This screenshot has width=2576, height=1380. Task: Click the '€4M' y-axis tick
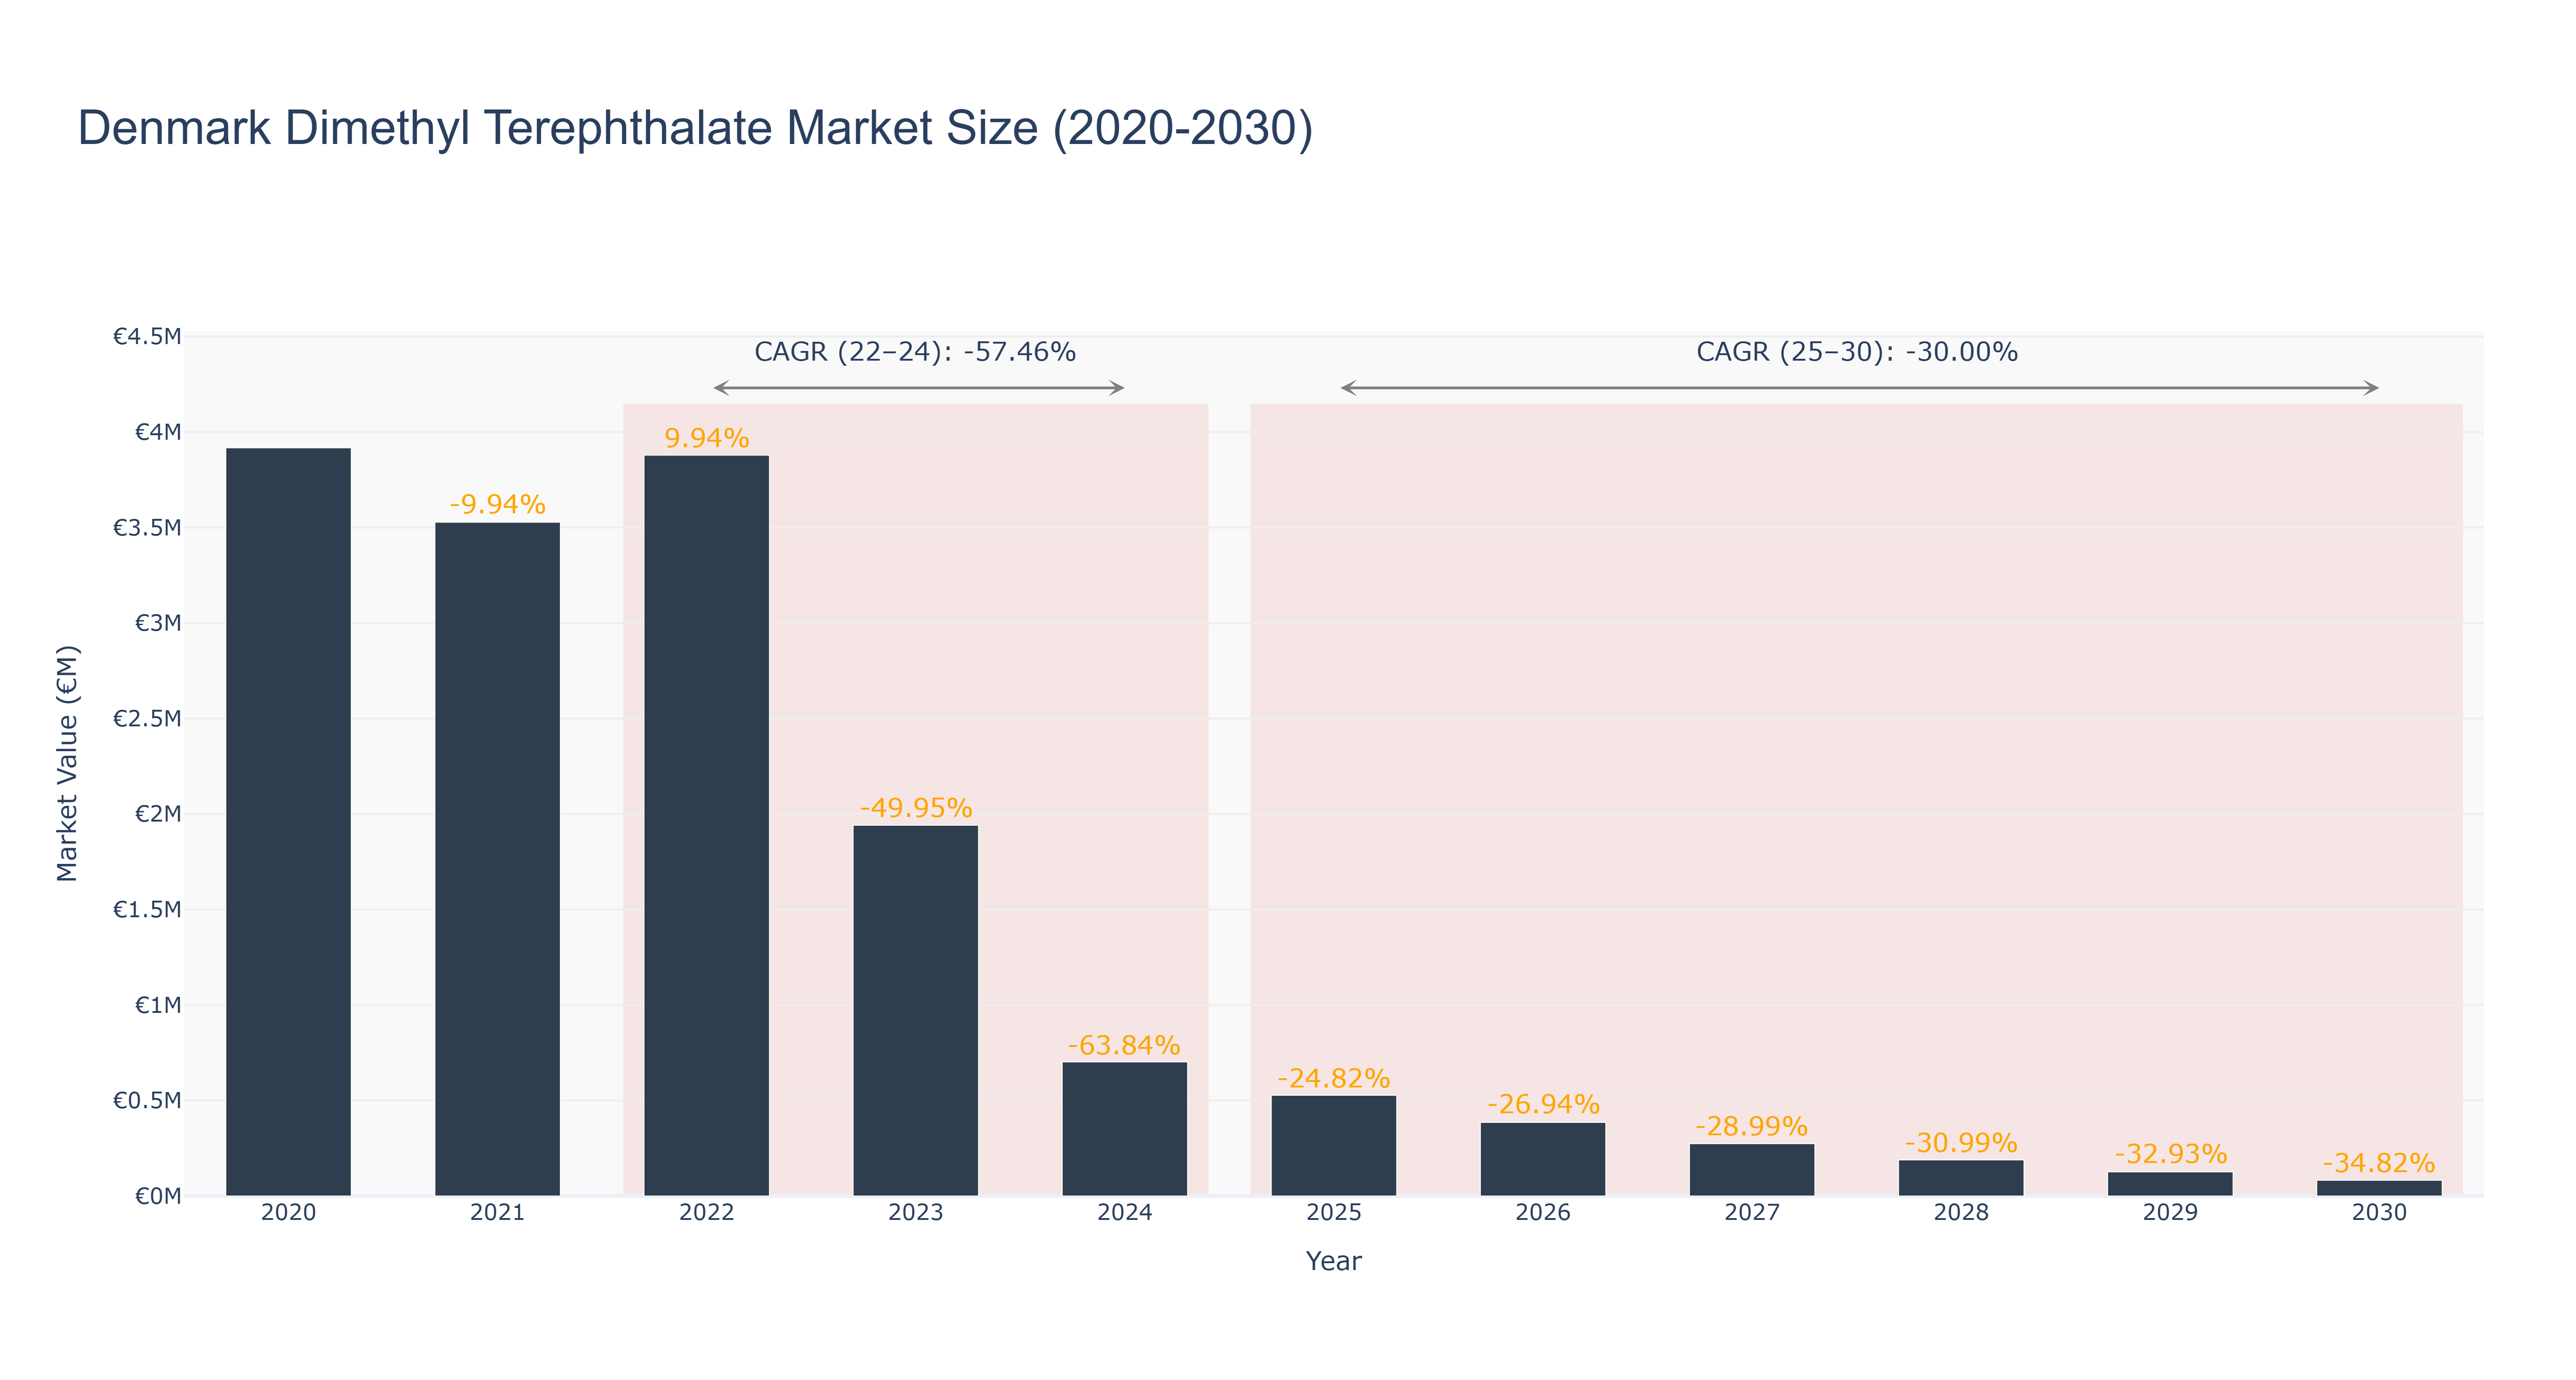click(x=158, y=432)
